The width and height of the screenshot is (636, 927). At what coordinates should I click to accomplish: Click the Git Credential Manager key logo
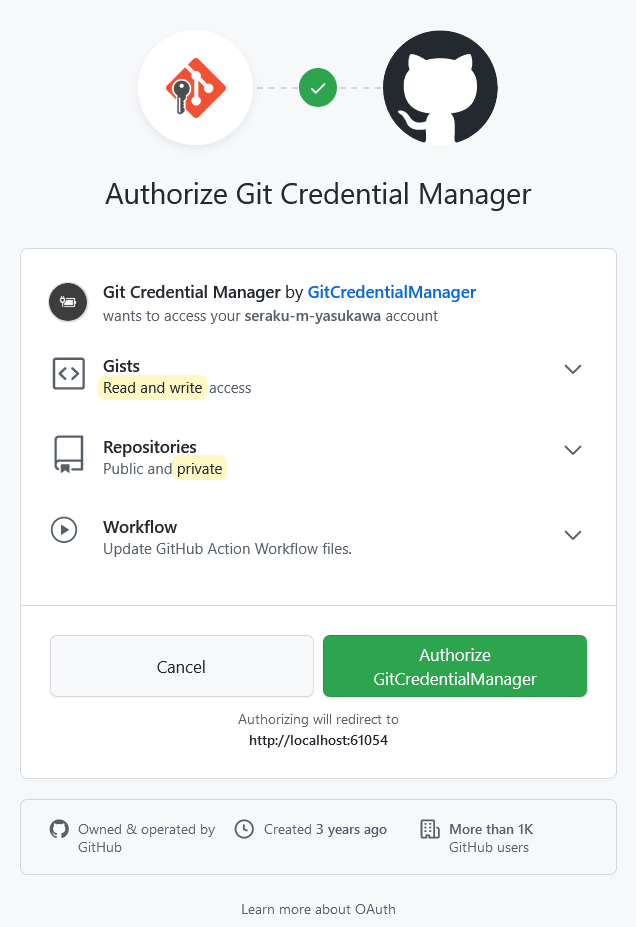coord(195,88)
